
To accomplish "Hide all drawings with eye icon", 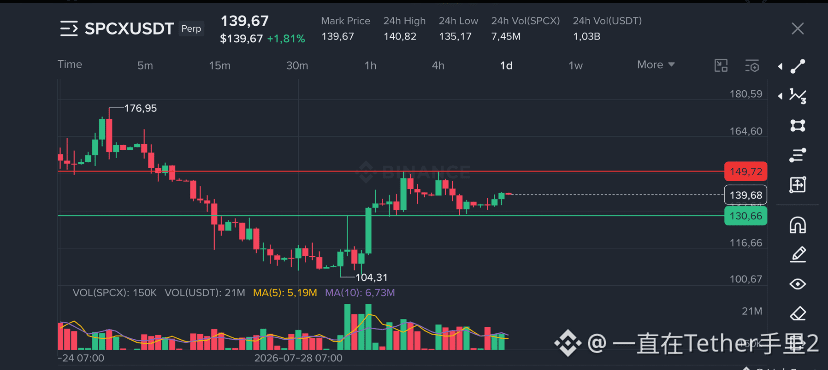I will 797,284.
